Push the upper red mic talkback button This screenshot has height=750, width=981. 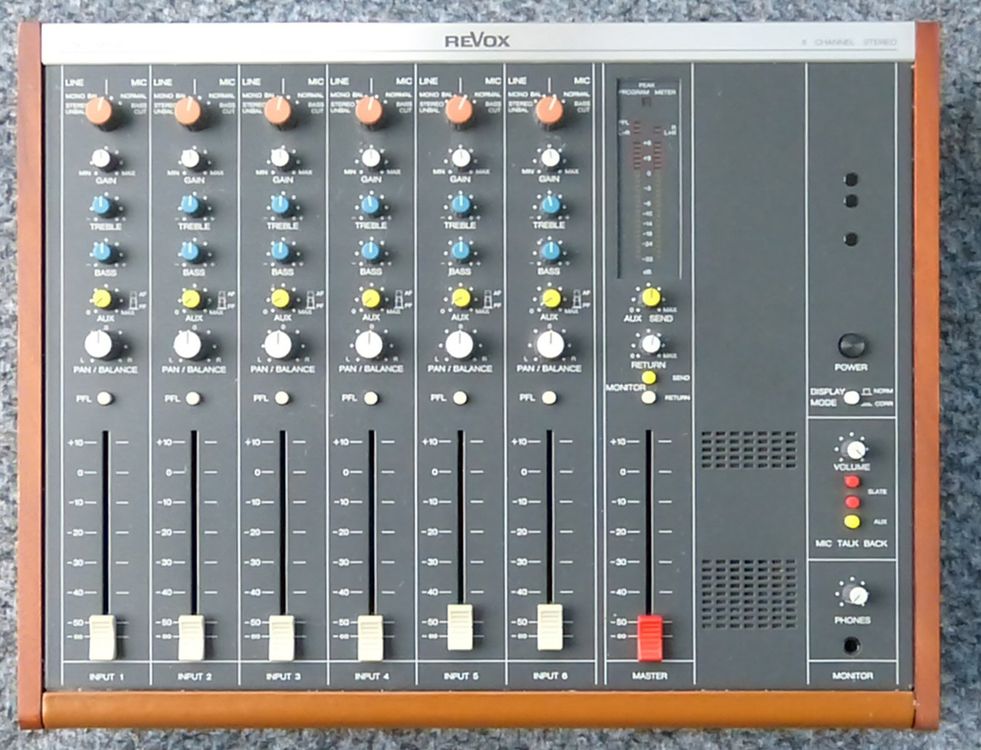(851, 482)
